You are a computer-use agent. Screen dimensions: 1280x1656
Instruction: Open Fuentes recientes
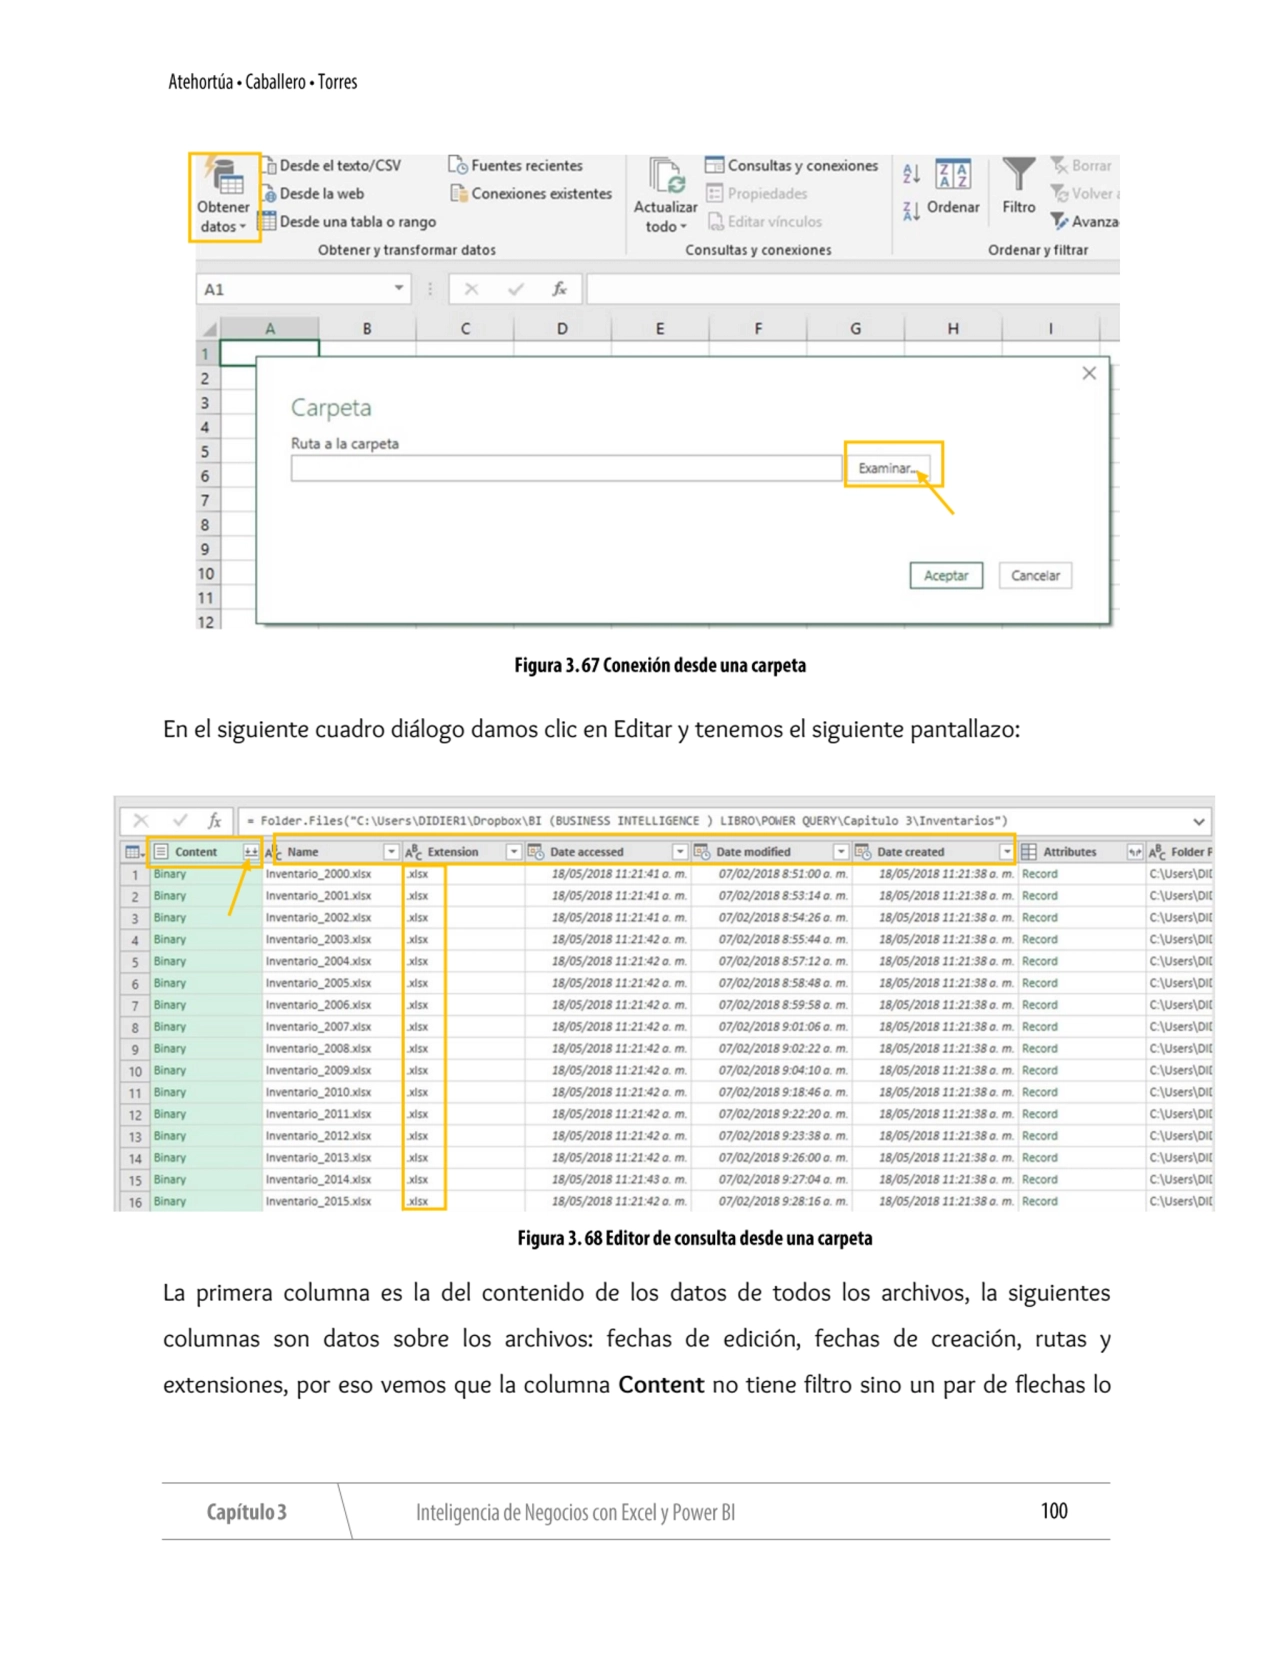[x=516, y=166]
